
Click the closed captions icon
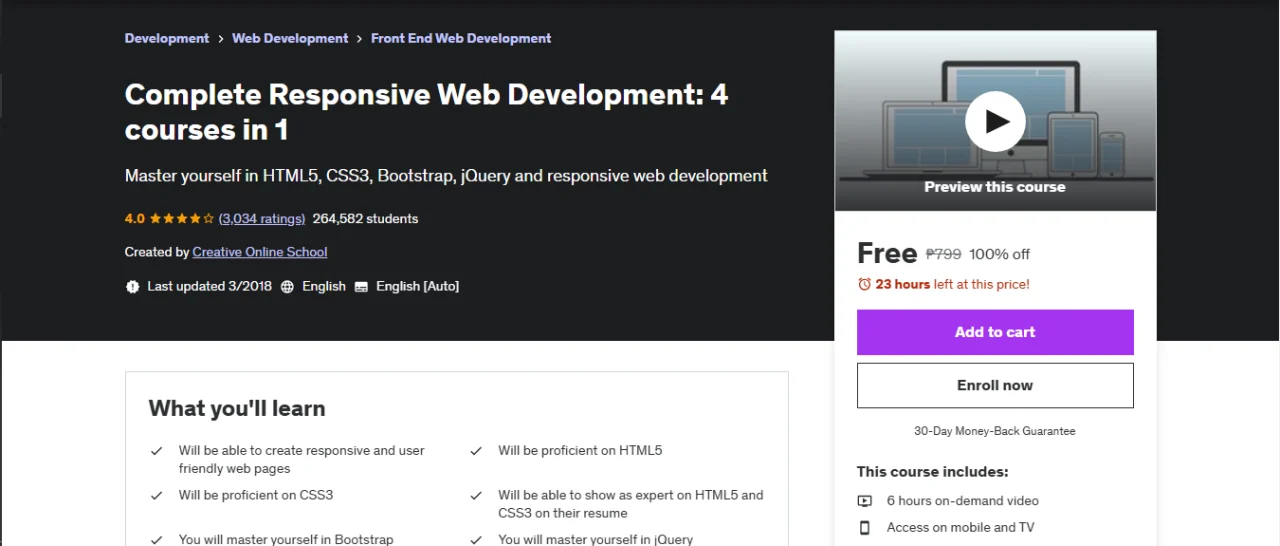tap(361, 286)
